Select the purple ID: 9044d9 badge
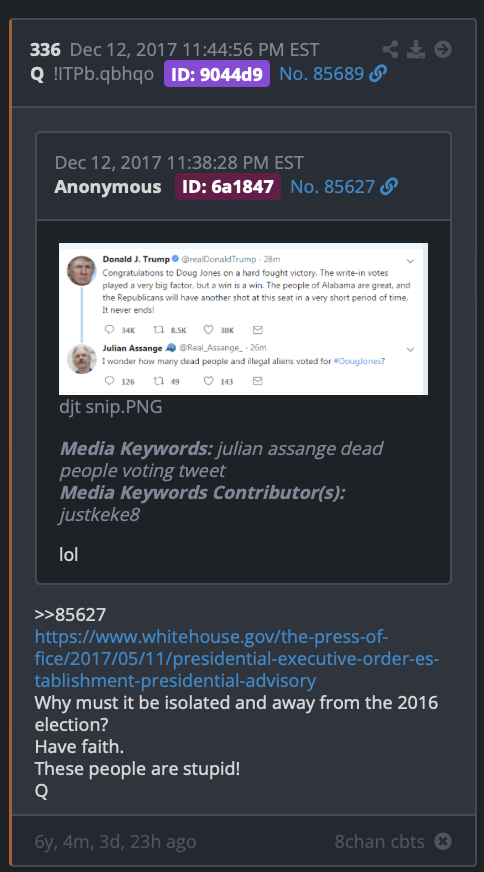 [x=217, y=73]
